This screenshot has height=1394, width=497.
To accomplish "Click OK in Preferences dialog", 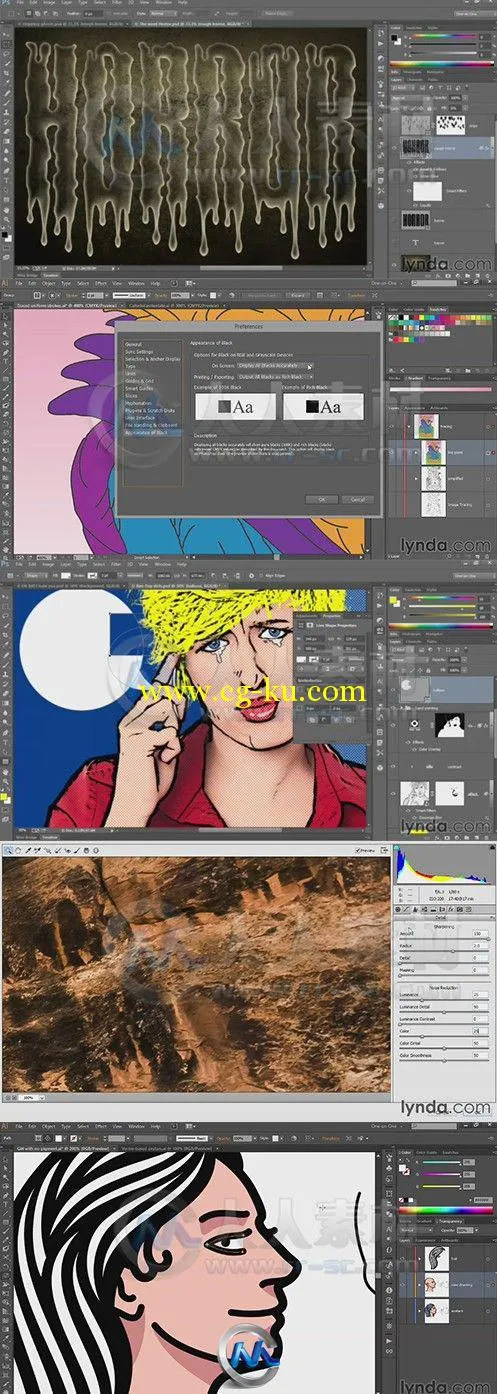I will point(322,499).
